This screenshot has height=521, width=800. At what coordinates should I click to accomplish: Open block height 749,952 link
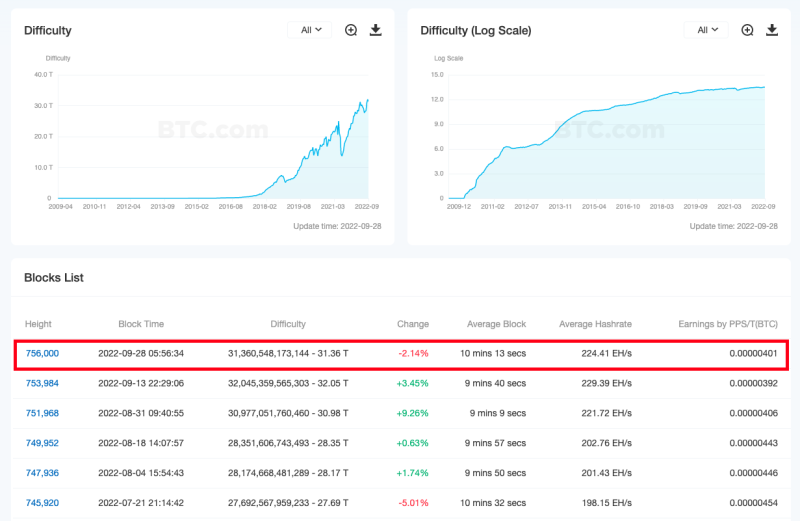coord(42,443)
